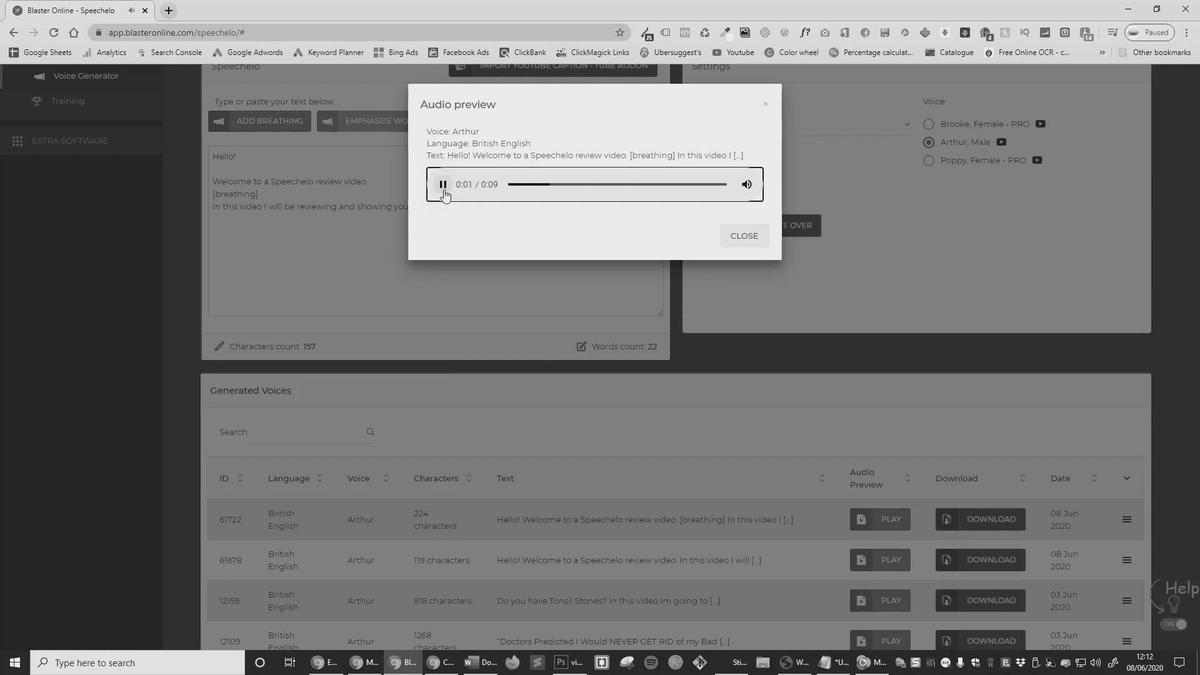Screen dimensions: 1200x675
Task: Open hamburger menu for row 12159
Action: [1127, 600]
